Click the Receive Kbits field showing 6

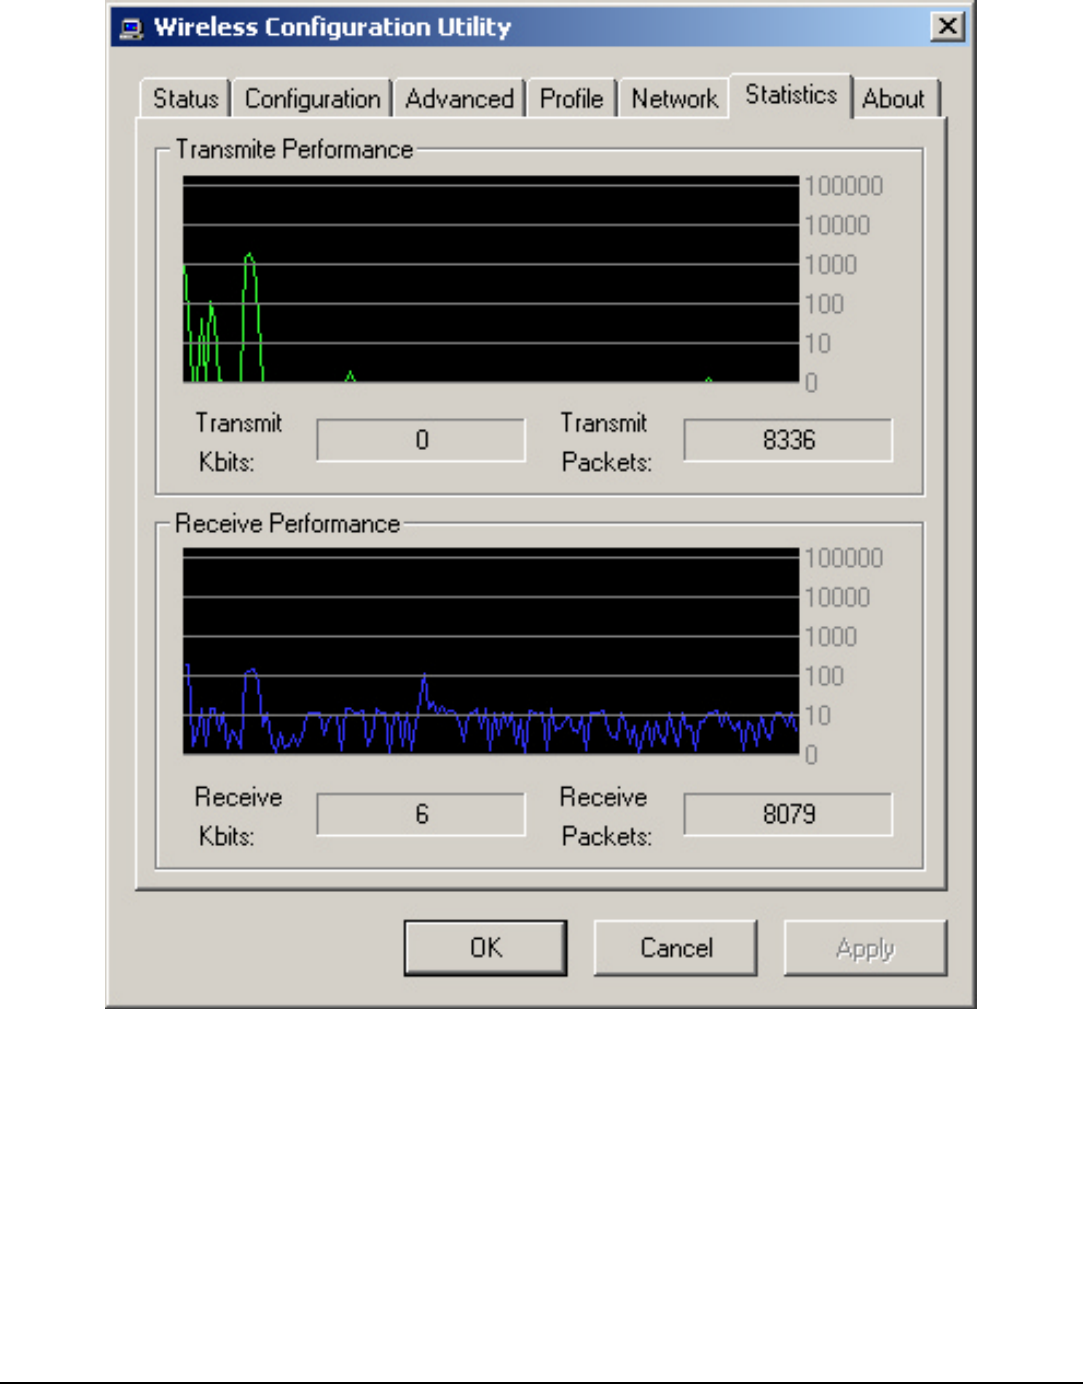421,814
